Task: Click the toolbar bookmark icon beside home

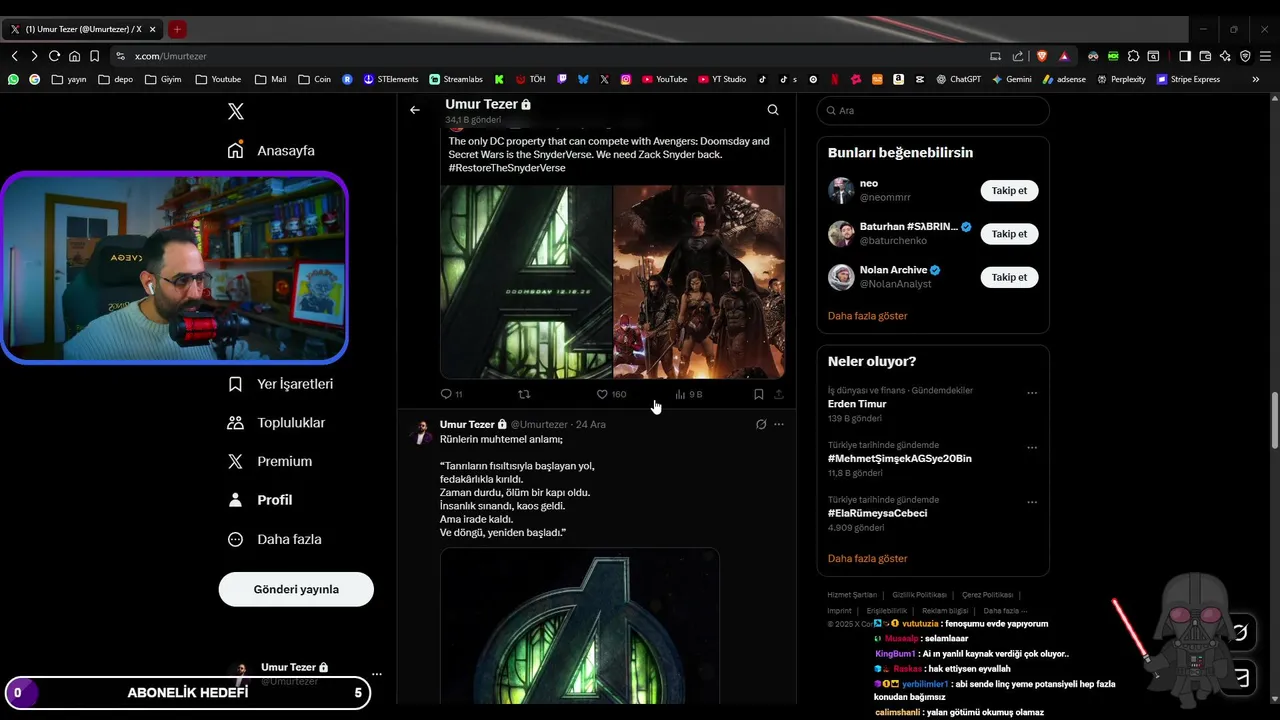Action: [x=94, y=56]
